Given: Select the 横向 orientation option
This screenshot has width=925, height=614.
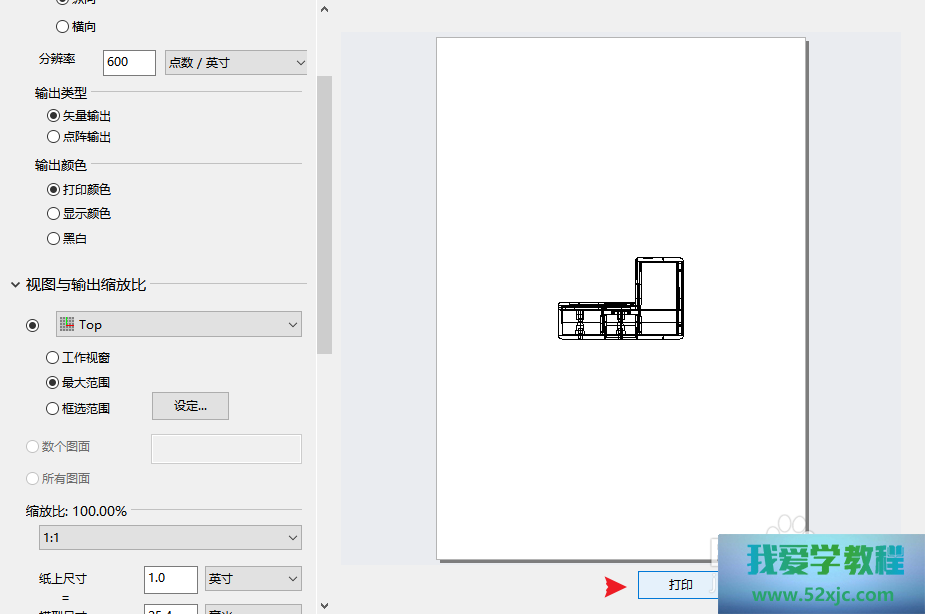Looking at the screenshot, I should pos(63,26).
